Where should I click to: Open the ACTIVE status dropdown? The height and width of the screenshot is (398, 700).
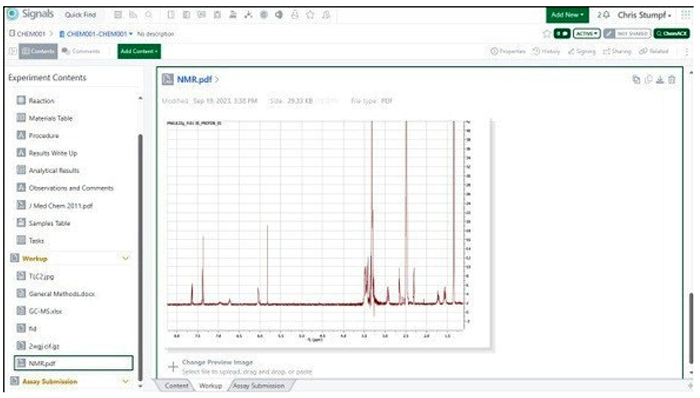point(587,33)
